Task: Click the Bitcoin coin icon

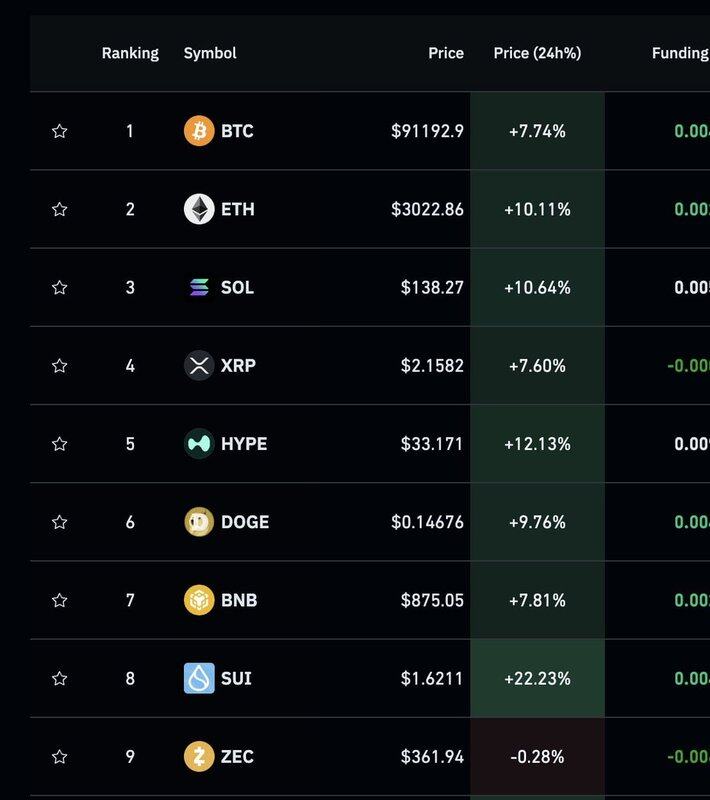Action: (199, 131)
